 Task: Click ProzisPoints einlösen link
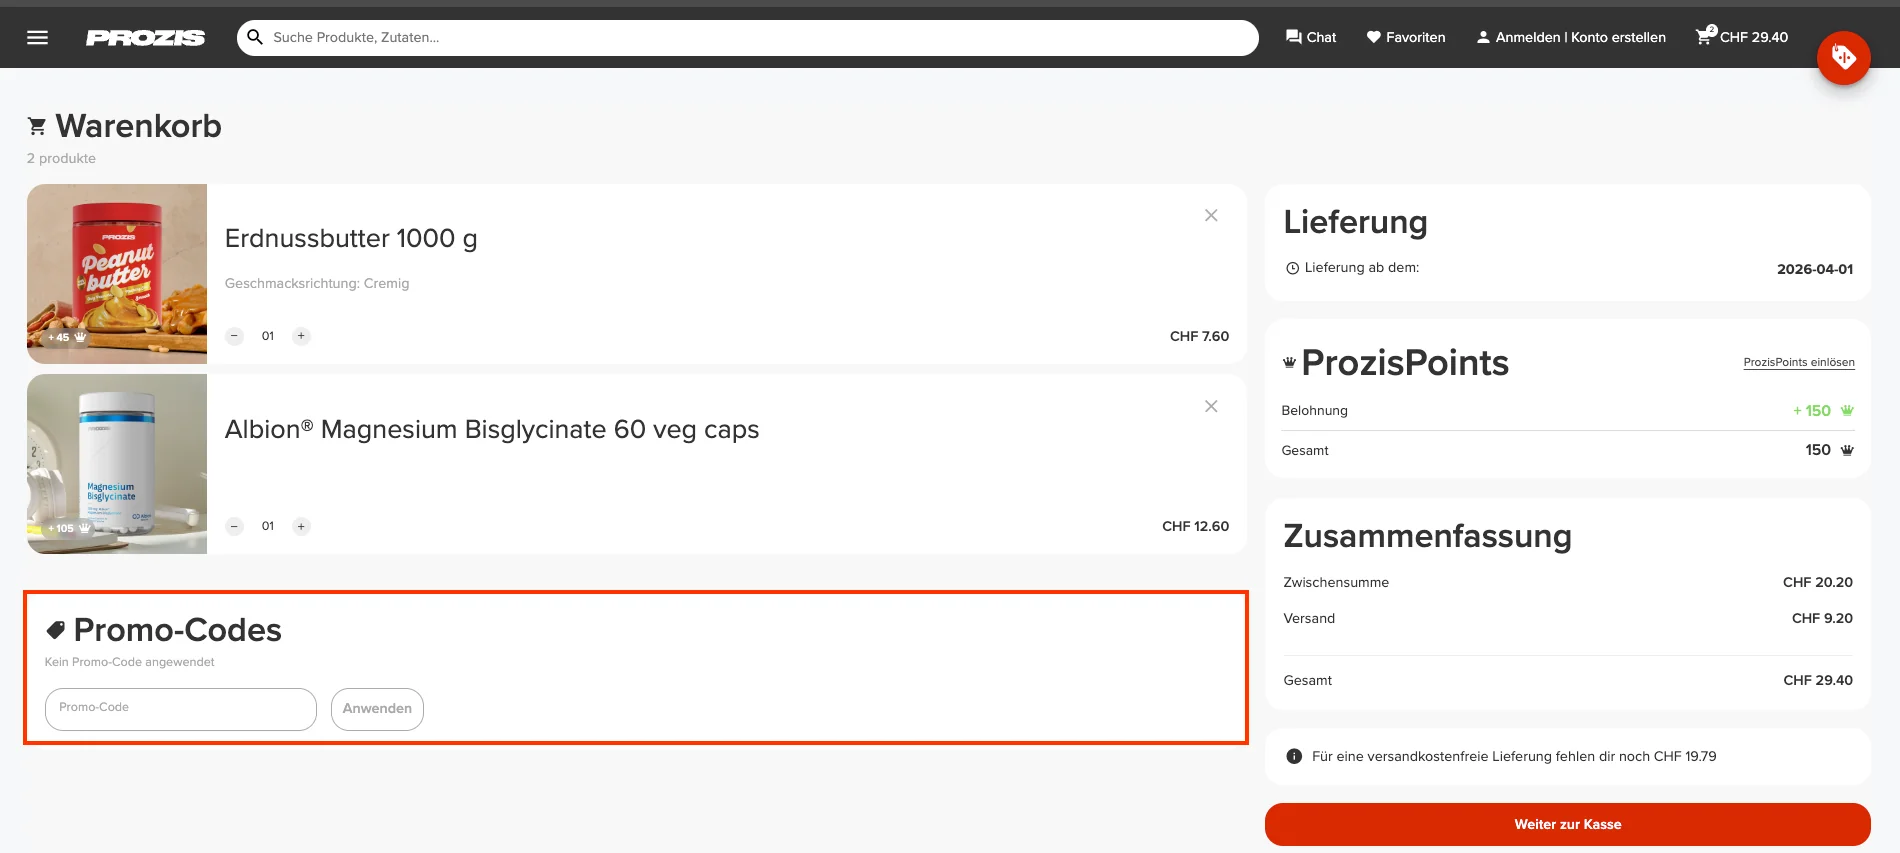1799,362
